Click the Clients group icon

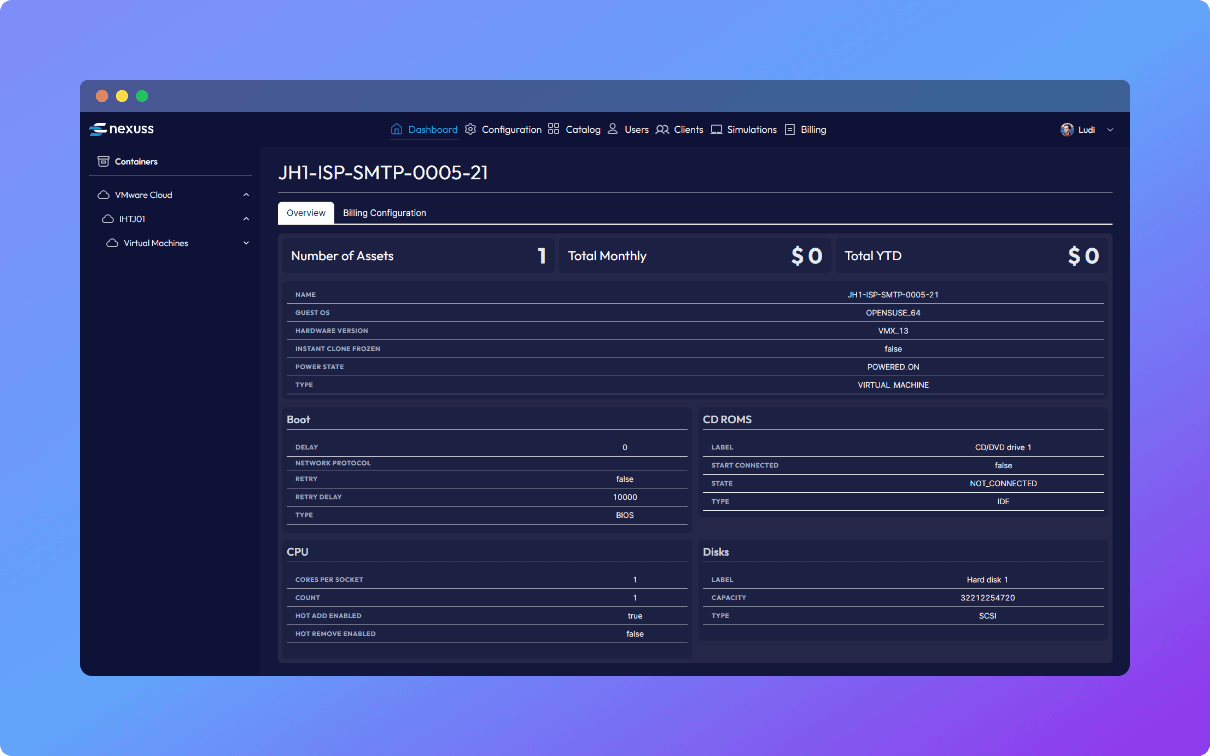pos(662,129)
